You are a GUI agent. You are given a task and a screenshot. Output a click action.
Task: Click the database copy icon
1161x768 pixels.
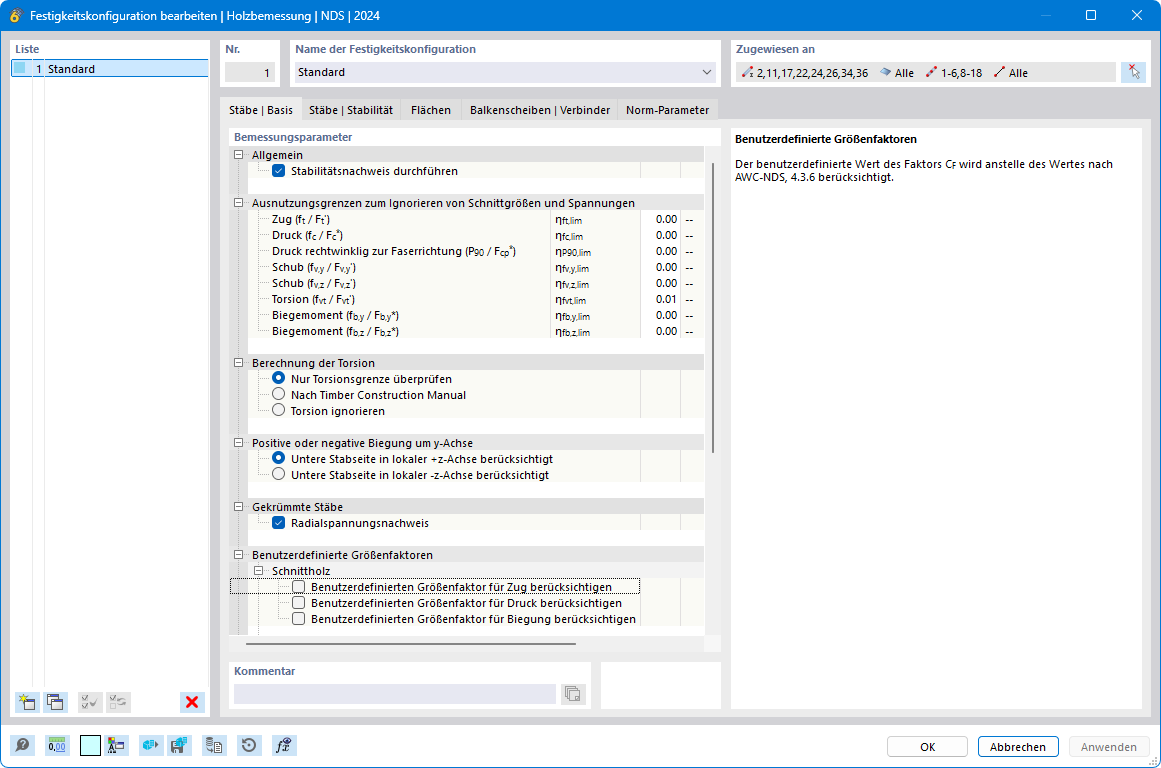click(x=214, y=745)
